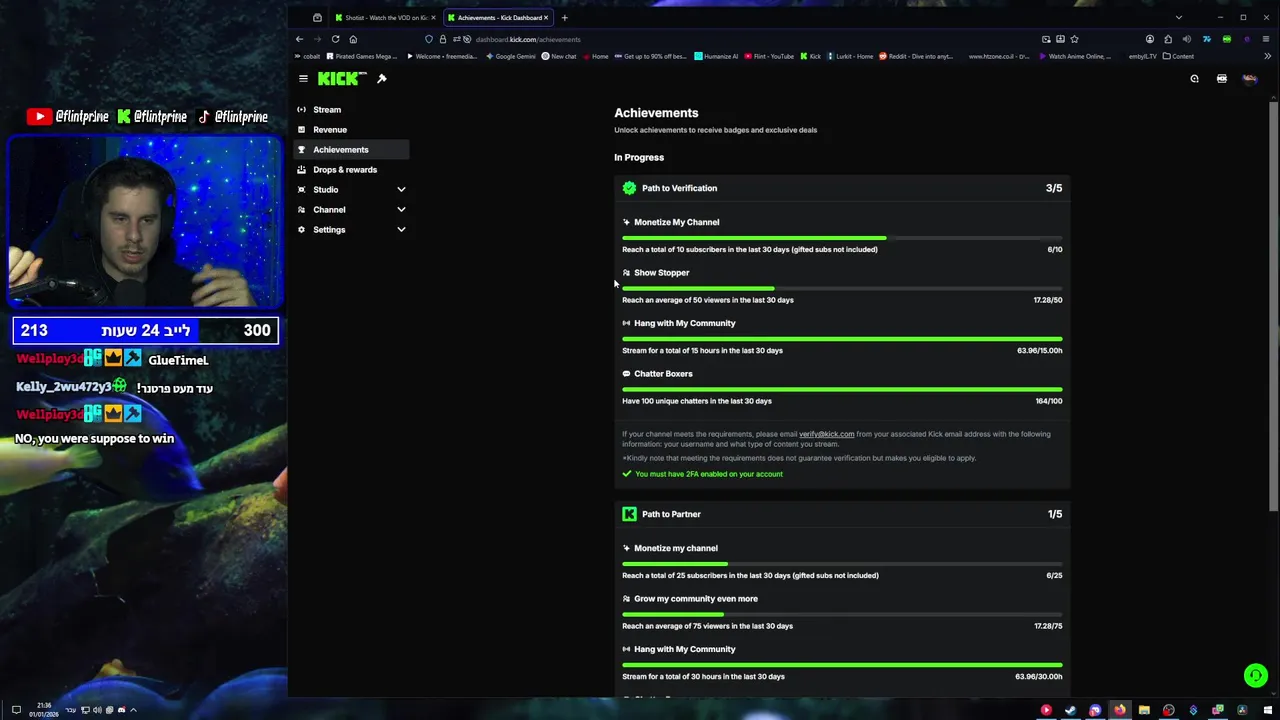
Task: Expand the Channel section chevron
Action: tap(401, 210)
